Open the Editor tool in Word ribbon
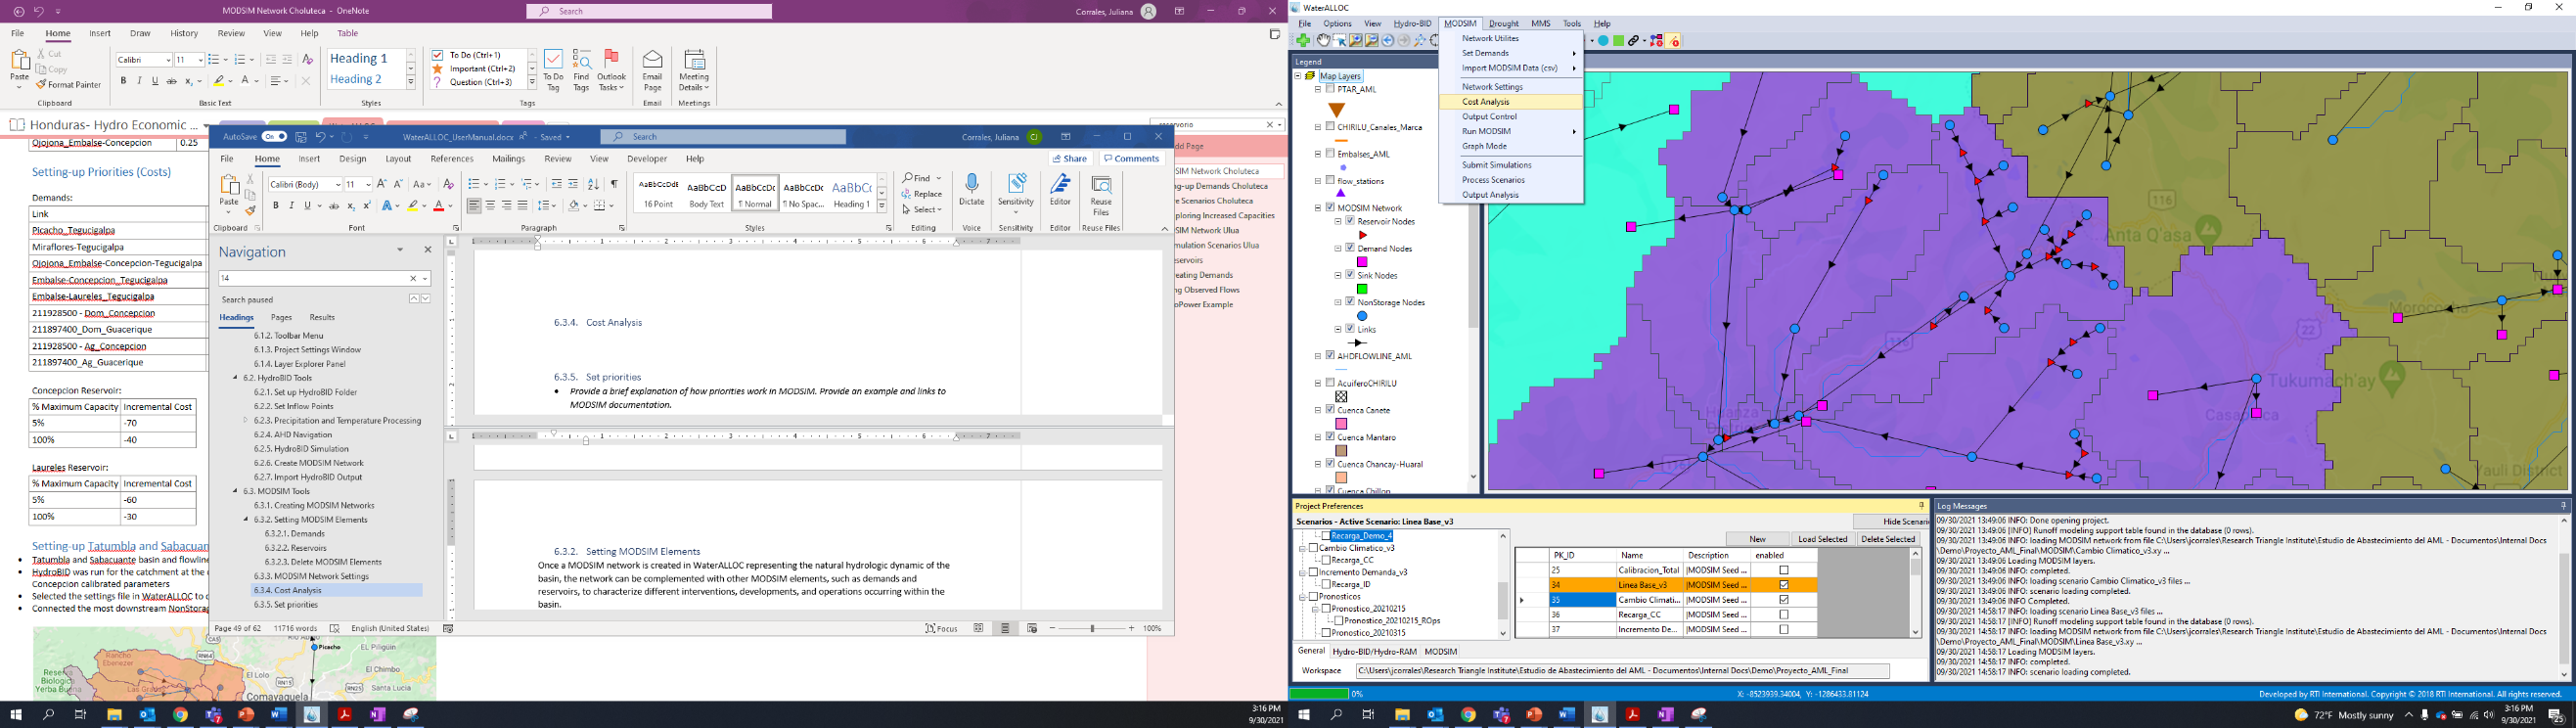Image resolution: width=2576 pixels, height=728 pixels. pos(1060,190)
